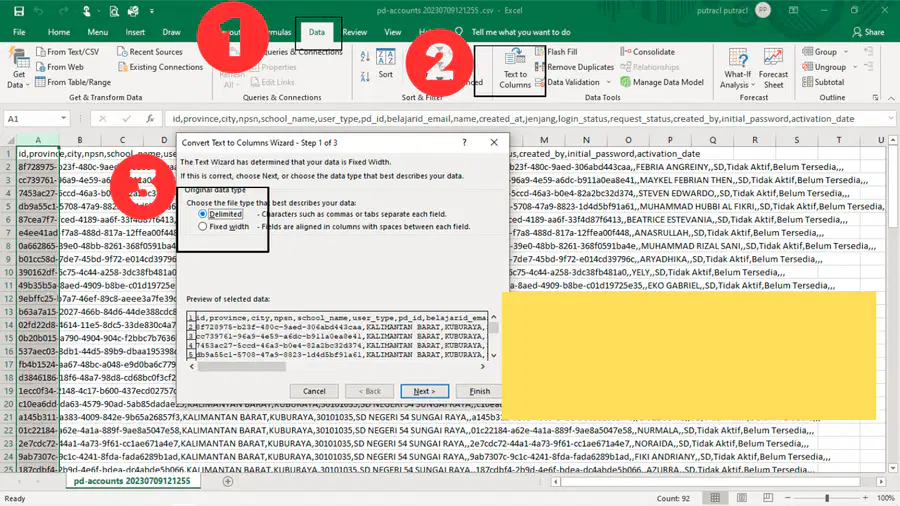Open the View tab

pos(393,32)
